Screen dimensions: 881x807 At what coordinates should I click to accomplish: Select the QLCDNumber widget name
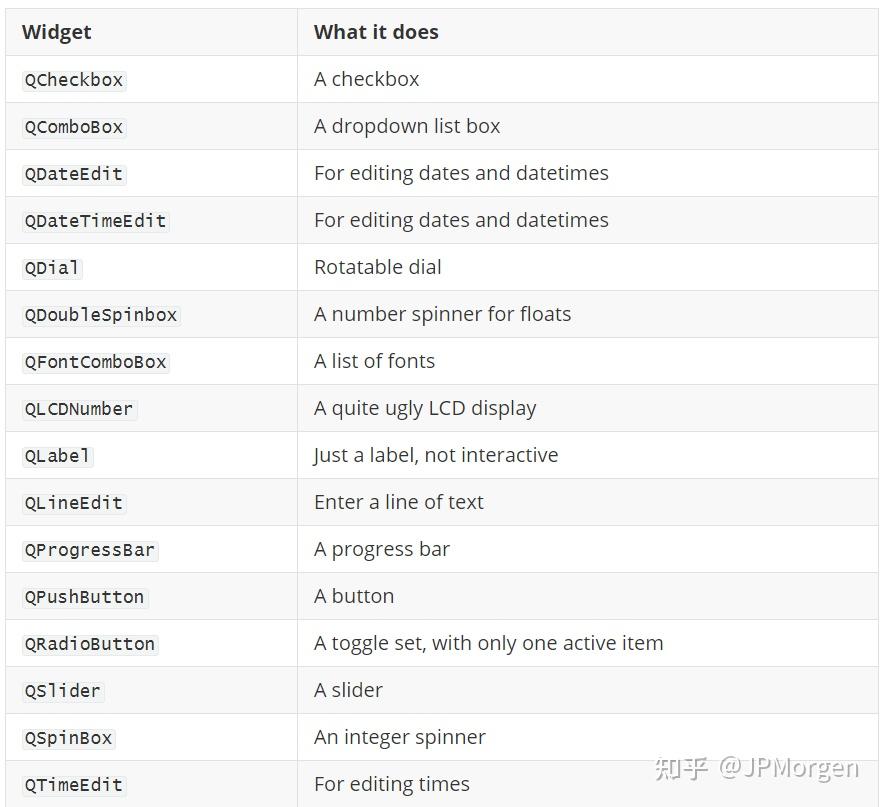(79, 409)
